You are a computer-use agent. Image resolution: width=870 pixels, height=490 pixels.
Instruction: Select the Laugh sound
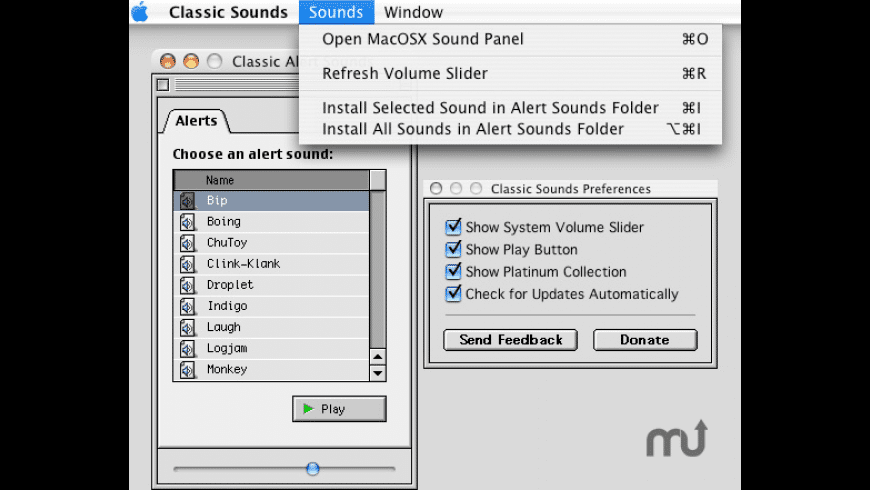(x=271, y=327)
